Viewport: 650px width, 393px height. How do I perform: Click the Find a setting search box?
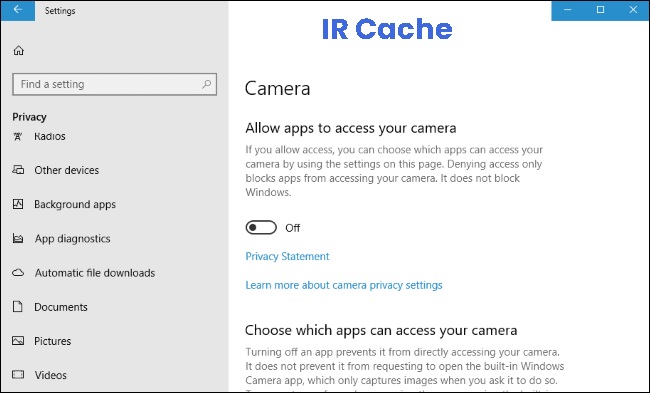(114, 84)
